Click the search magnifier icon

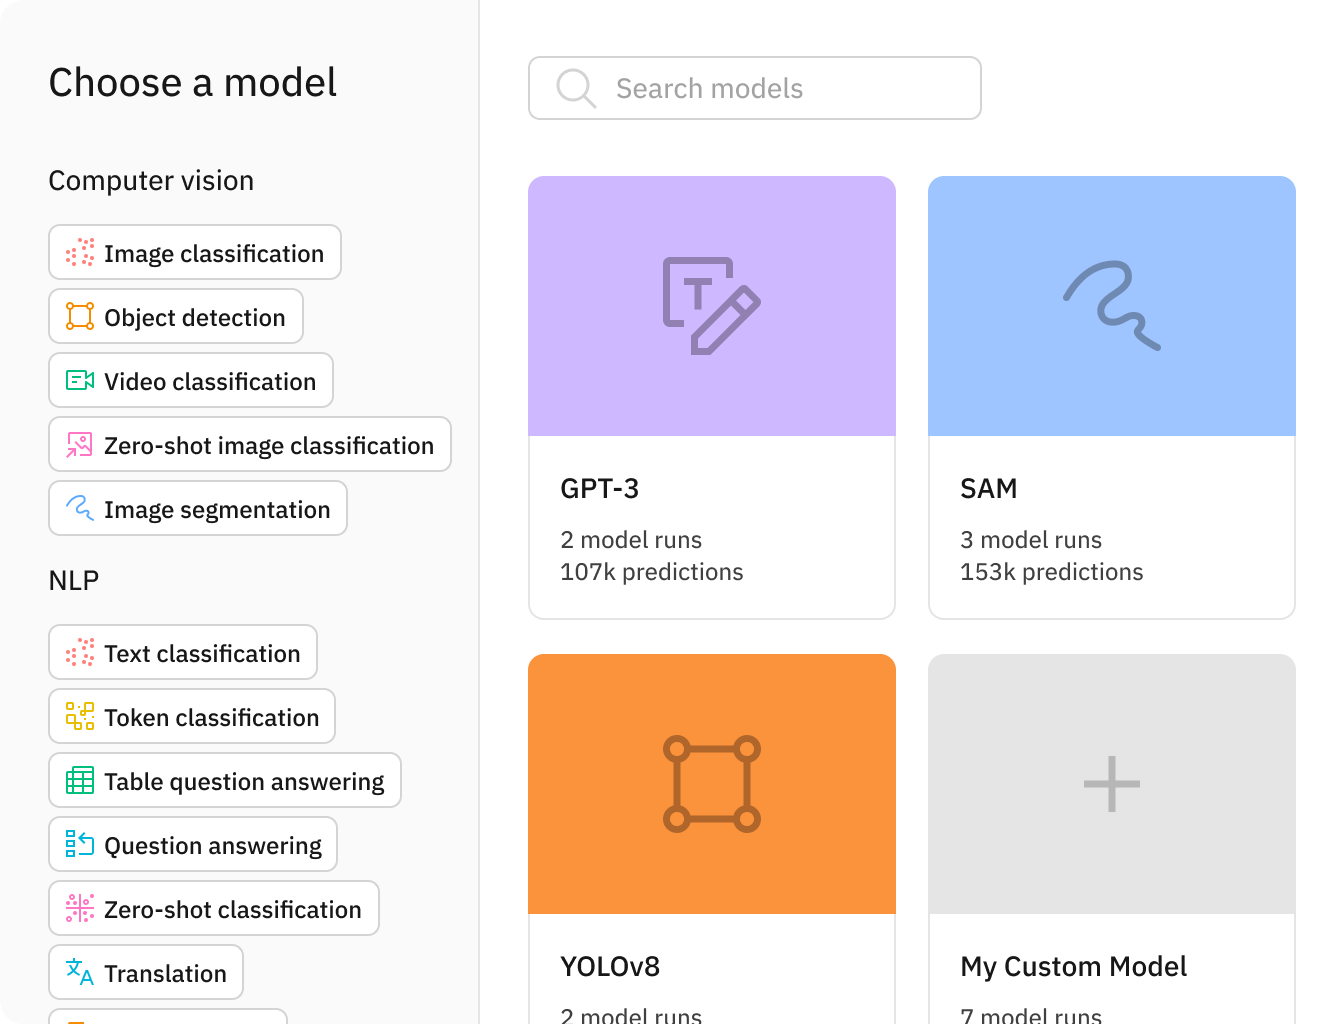coord(575,88)
